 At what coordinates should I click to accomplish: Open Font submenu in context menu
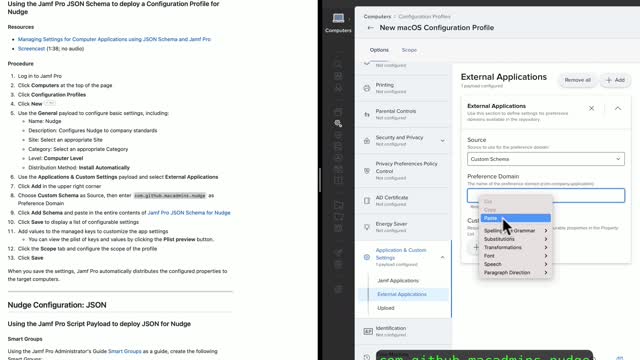(516, 256)
